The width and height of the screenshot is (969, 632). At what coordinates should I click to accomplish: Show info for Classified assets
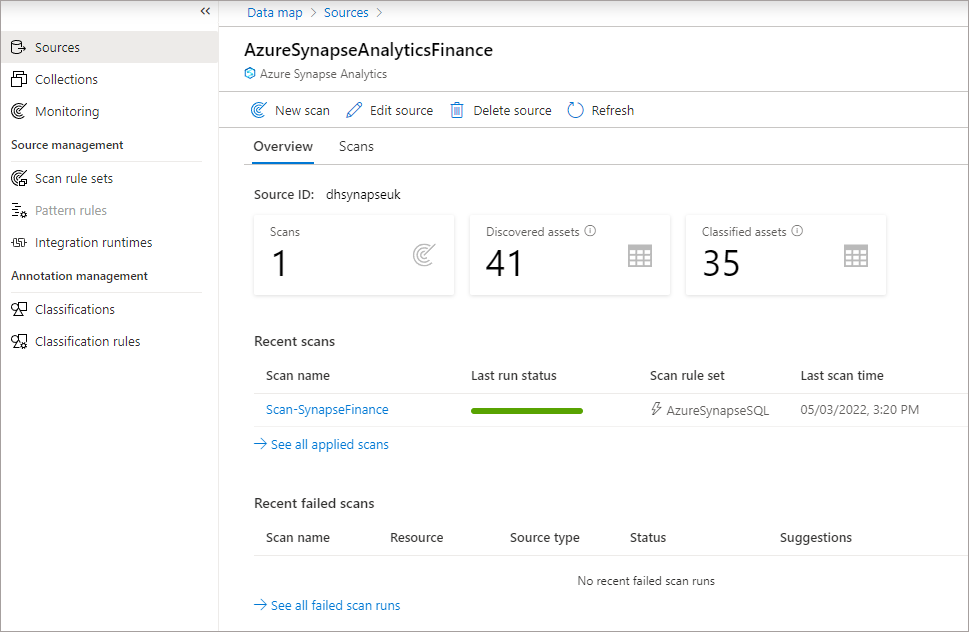coord(797,231)
